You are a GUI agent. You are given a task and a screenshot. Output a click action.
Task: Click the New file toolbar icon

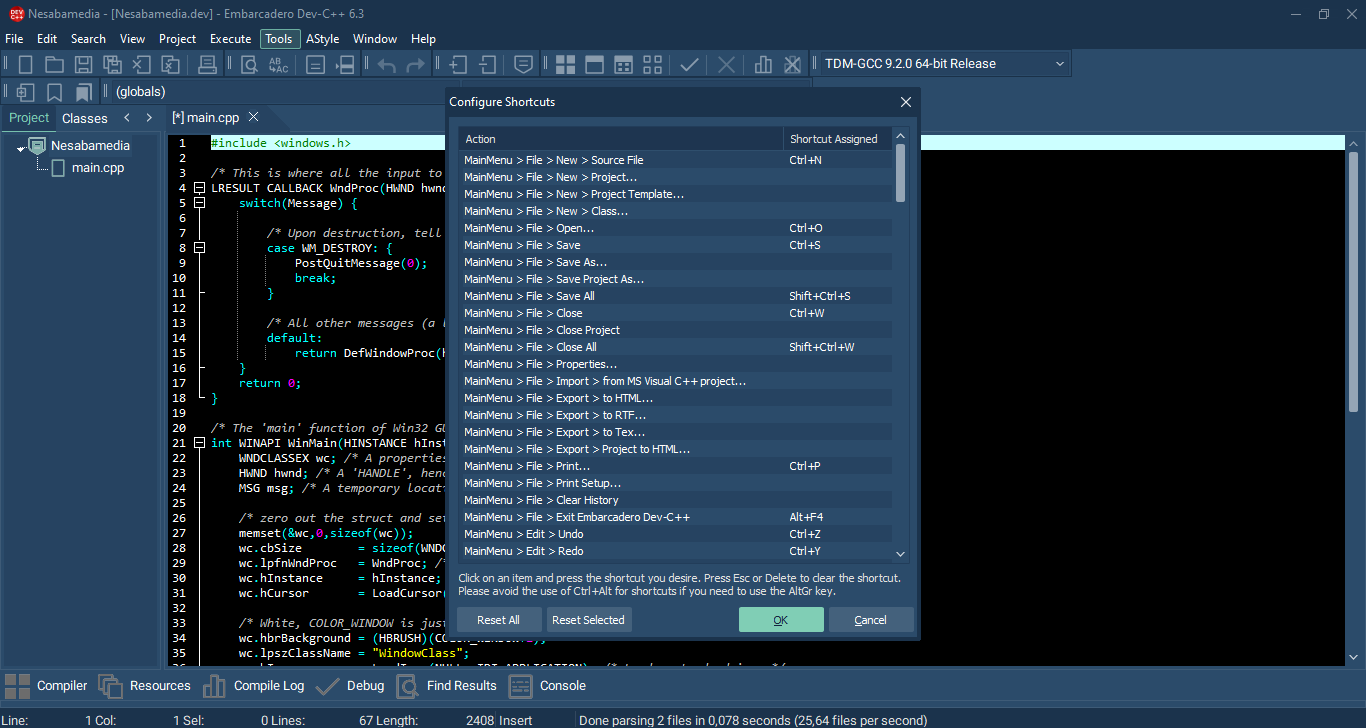coord(26,65)
